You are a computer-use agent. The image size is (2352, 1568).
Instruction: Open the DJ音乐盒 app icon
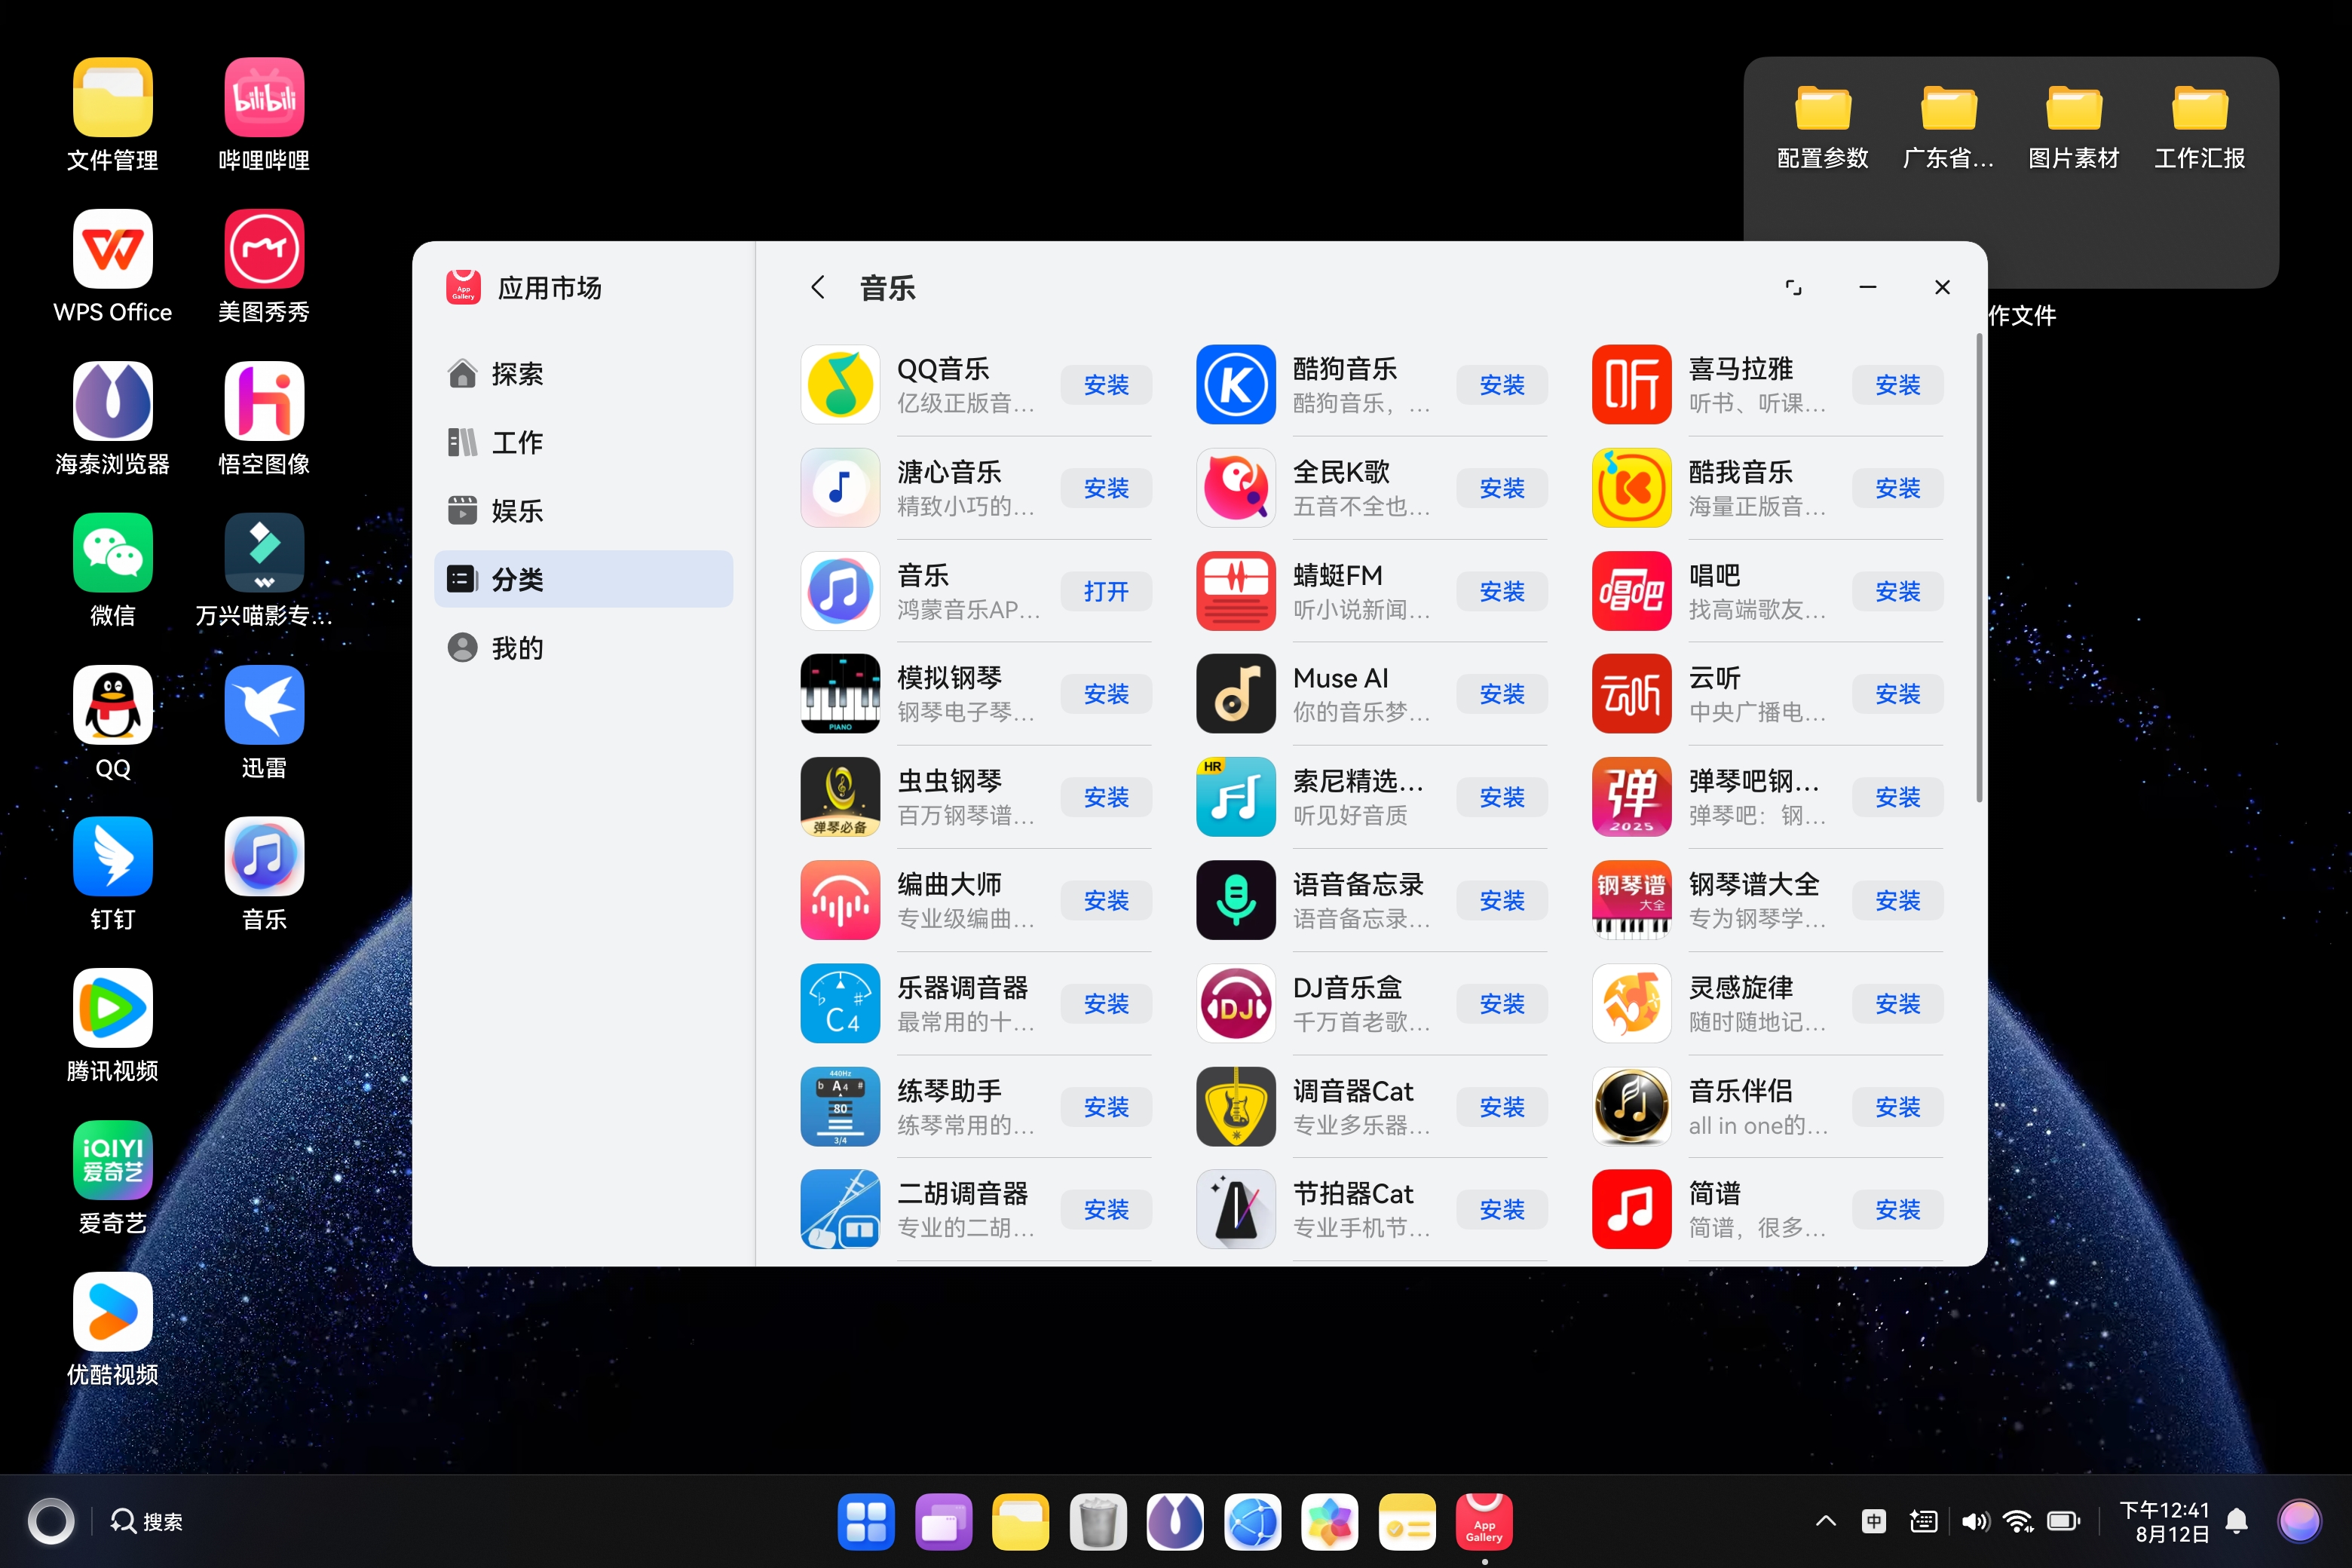point(1236,1003)
